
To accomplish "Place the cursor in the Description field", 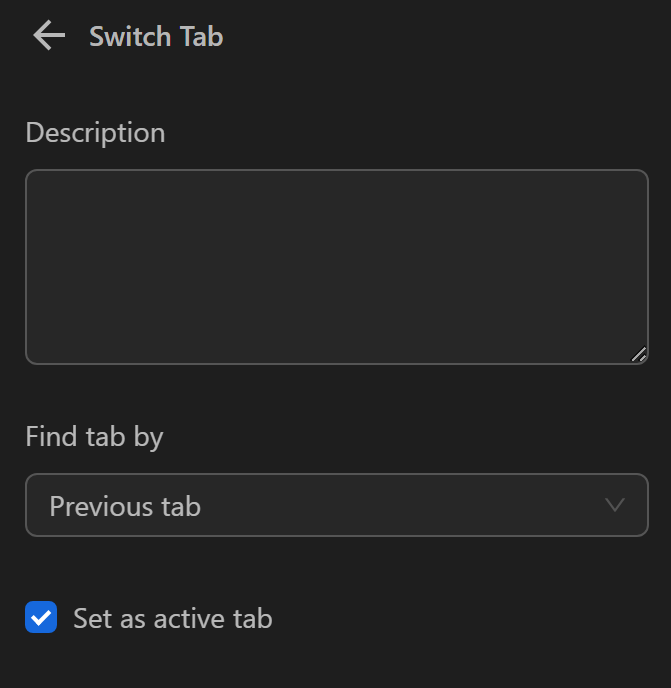I will [x=336, y=267].
